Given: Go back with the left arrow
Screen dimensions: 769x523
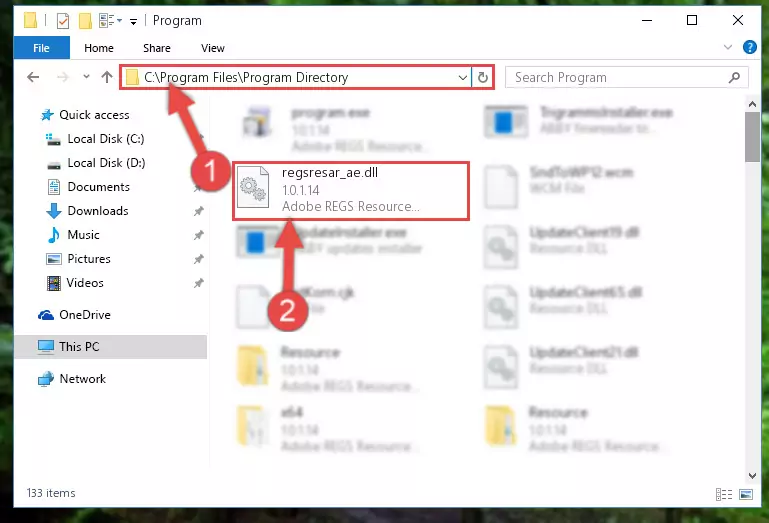Looking at the screenshot, I should click(x=33, y=77).
